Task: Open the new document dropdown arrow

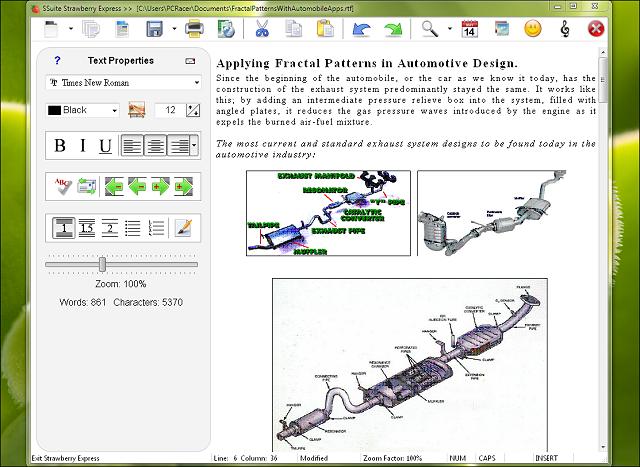Action: pos(71,29)
